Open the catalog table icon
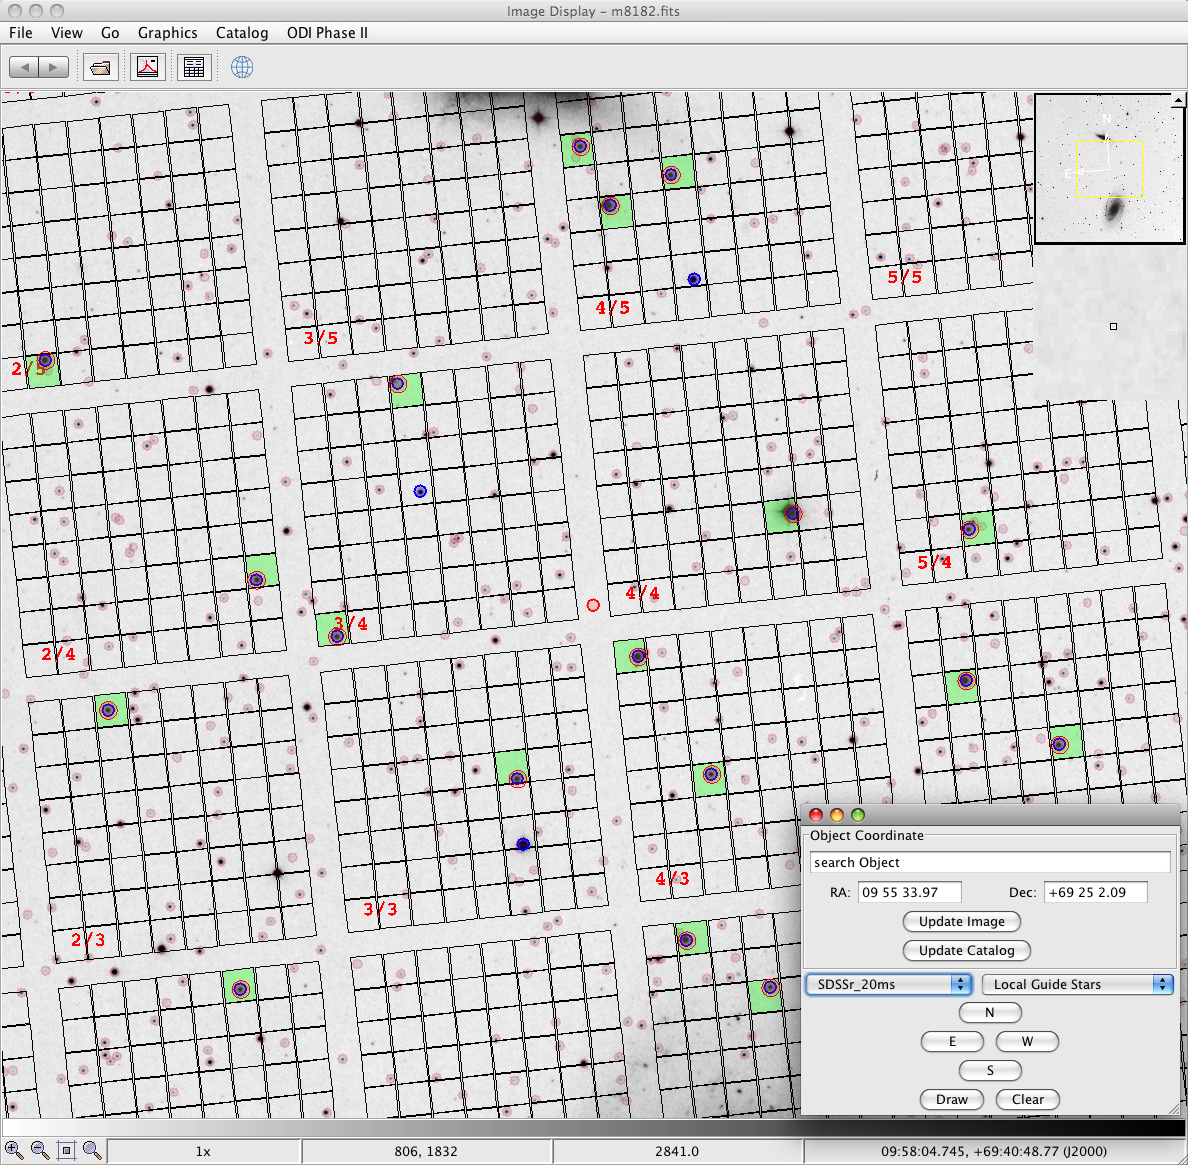This screenshot has height=1166, width=1188. coord(194,67)
